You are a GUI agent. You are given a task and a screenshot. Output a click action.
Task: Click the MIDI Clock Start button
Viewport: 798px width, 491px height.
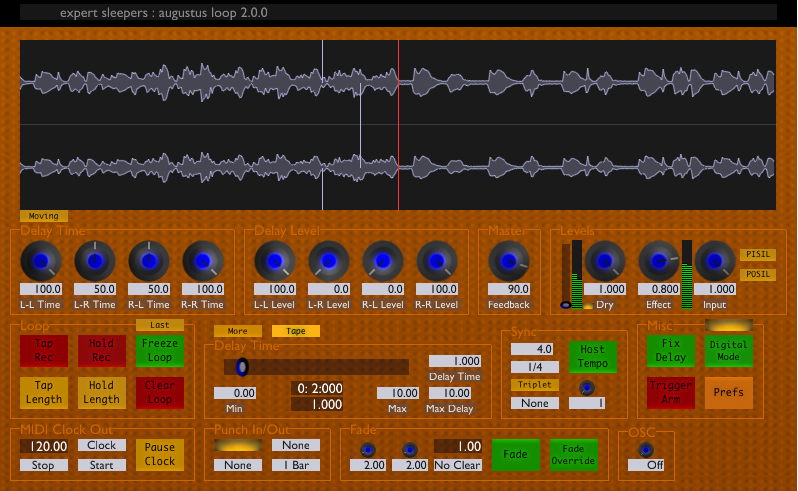[x=102, y=465]
